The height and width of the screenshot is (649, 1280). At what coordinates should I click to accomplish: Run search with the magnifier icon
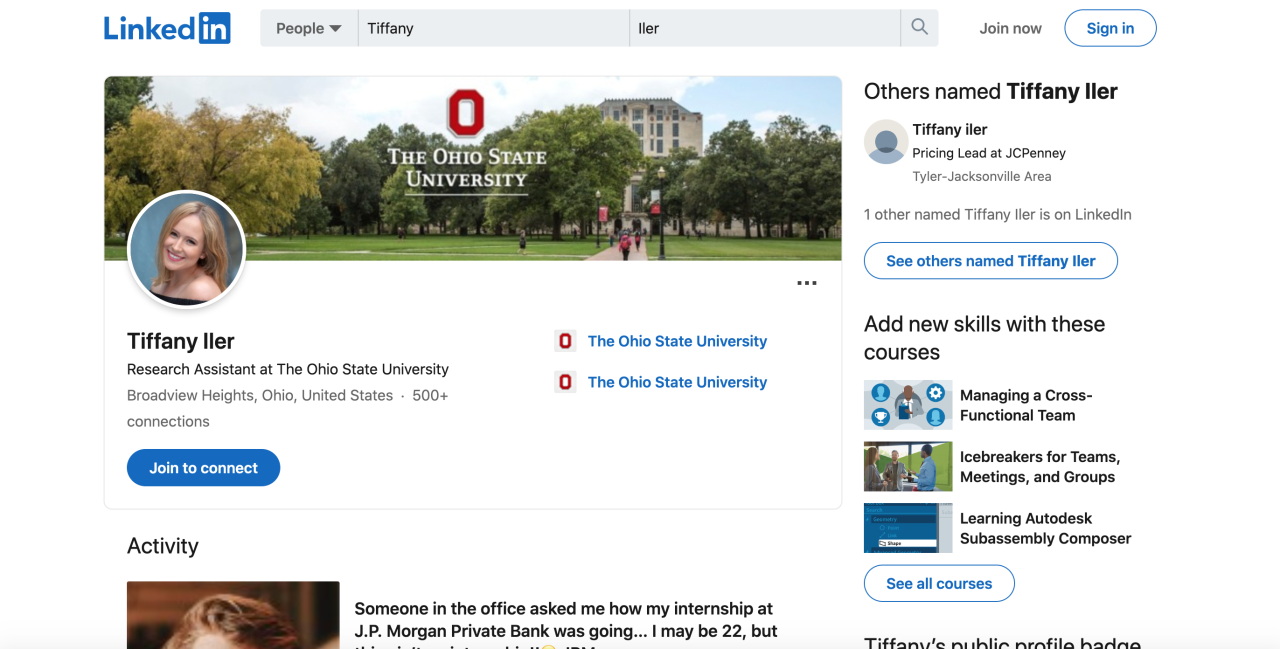pyautogui.click(x=919, y=28)
